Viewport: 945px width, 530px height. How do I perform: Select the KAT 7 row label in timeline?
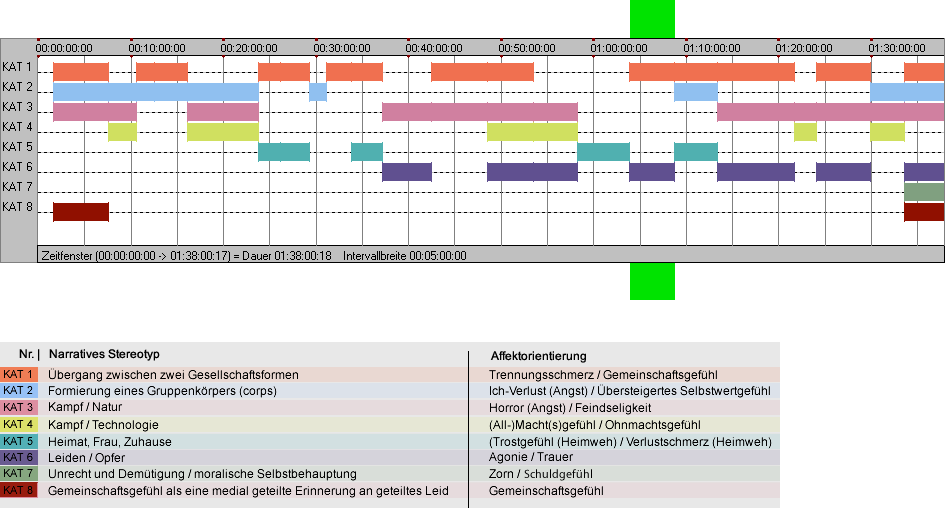[17, 187]
